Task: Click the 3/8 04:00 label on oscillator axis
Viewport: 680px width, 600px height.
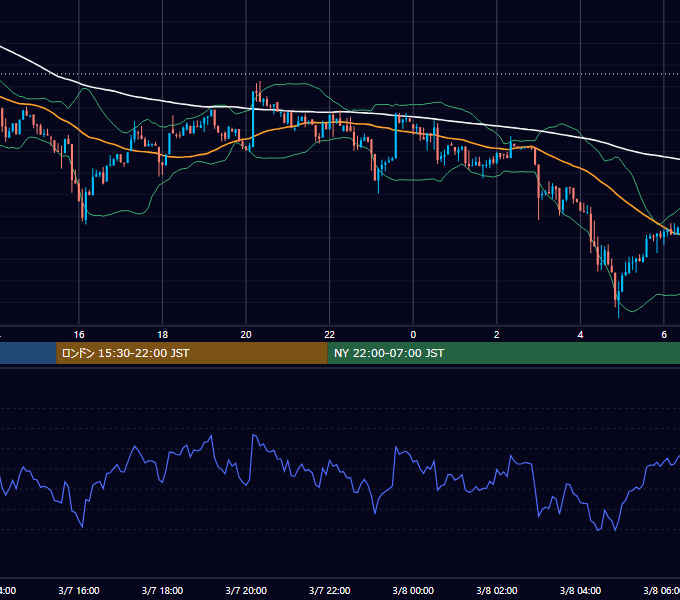Action: [x=580, y=590]
